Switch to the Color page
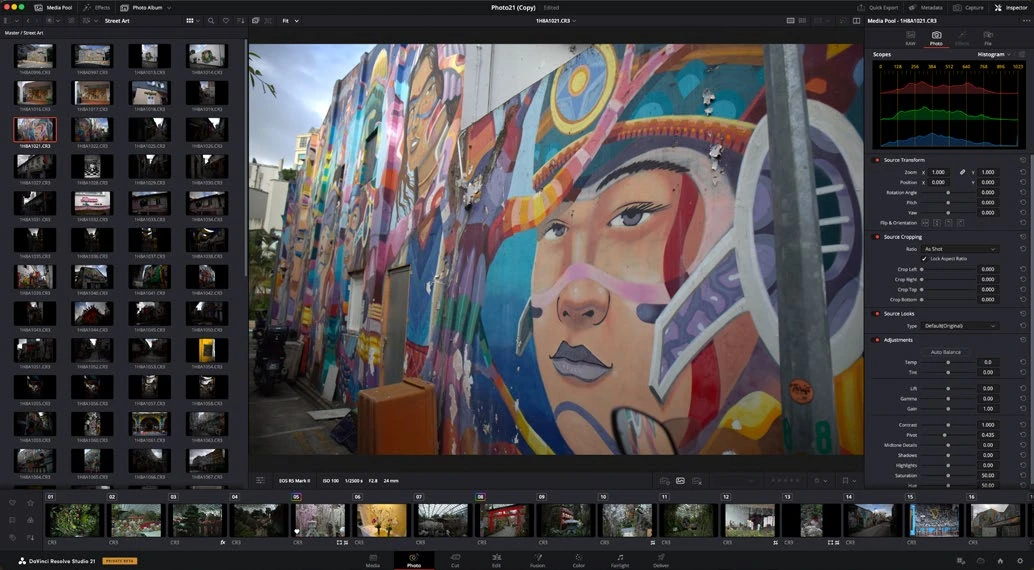The height and width of the screenshot is (570, 1034). [x=578, y=561]
